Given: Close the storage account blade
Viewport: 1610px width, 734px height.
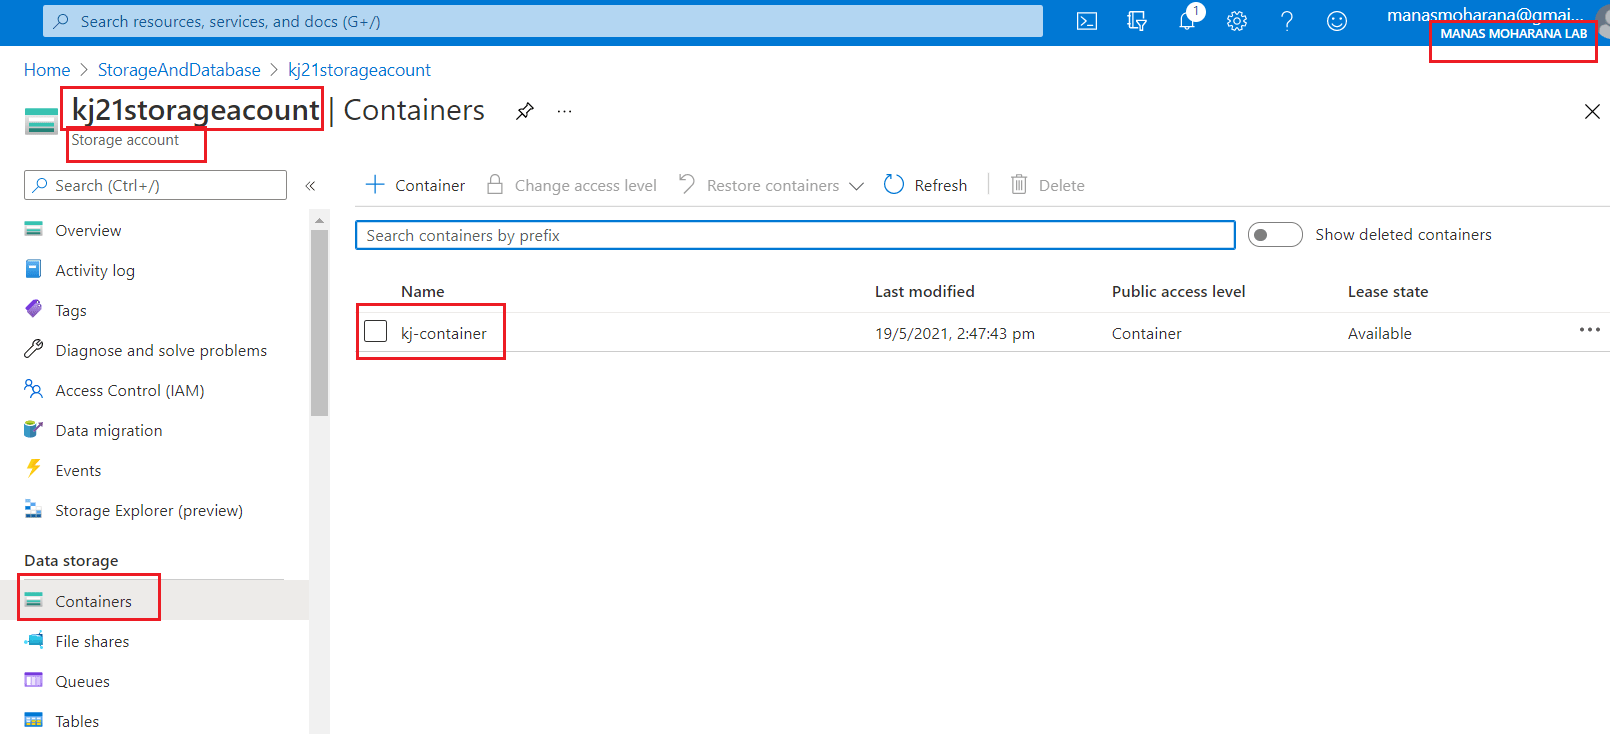Looking at the screenshot, I should tap(1592, 111).
